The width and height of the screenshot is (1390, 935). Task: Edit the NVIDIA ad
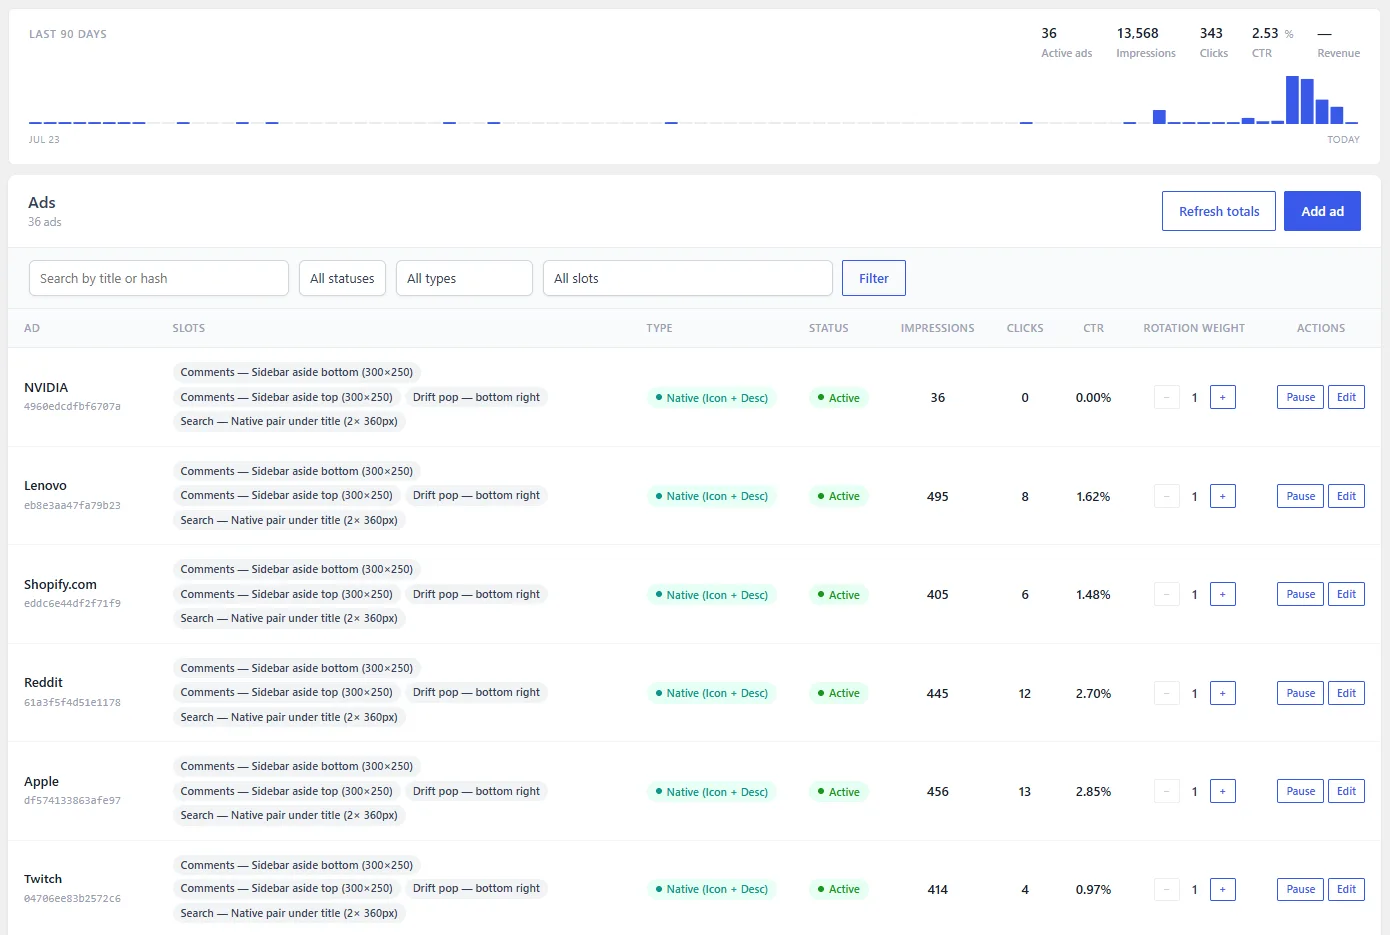(x=1346, y=397)
